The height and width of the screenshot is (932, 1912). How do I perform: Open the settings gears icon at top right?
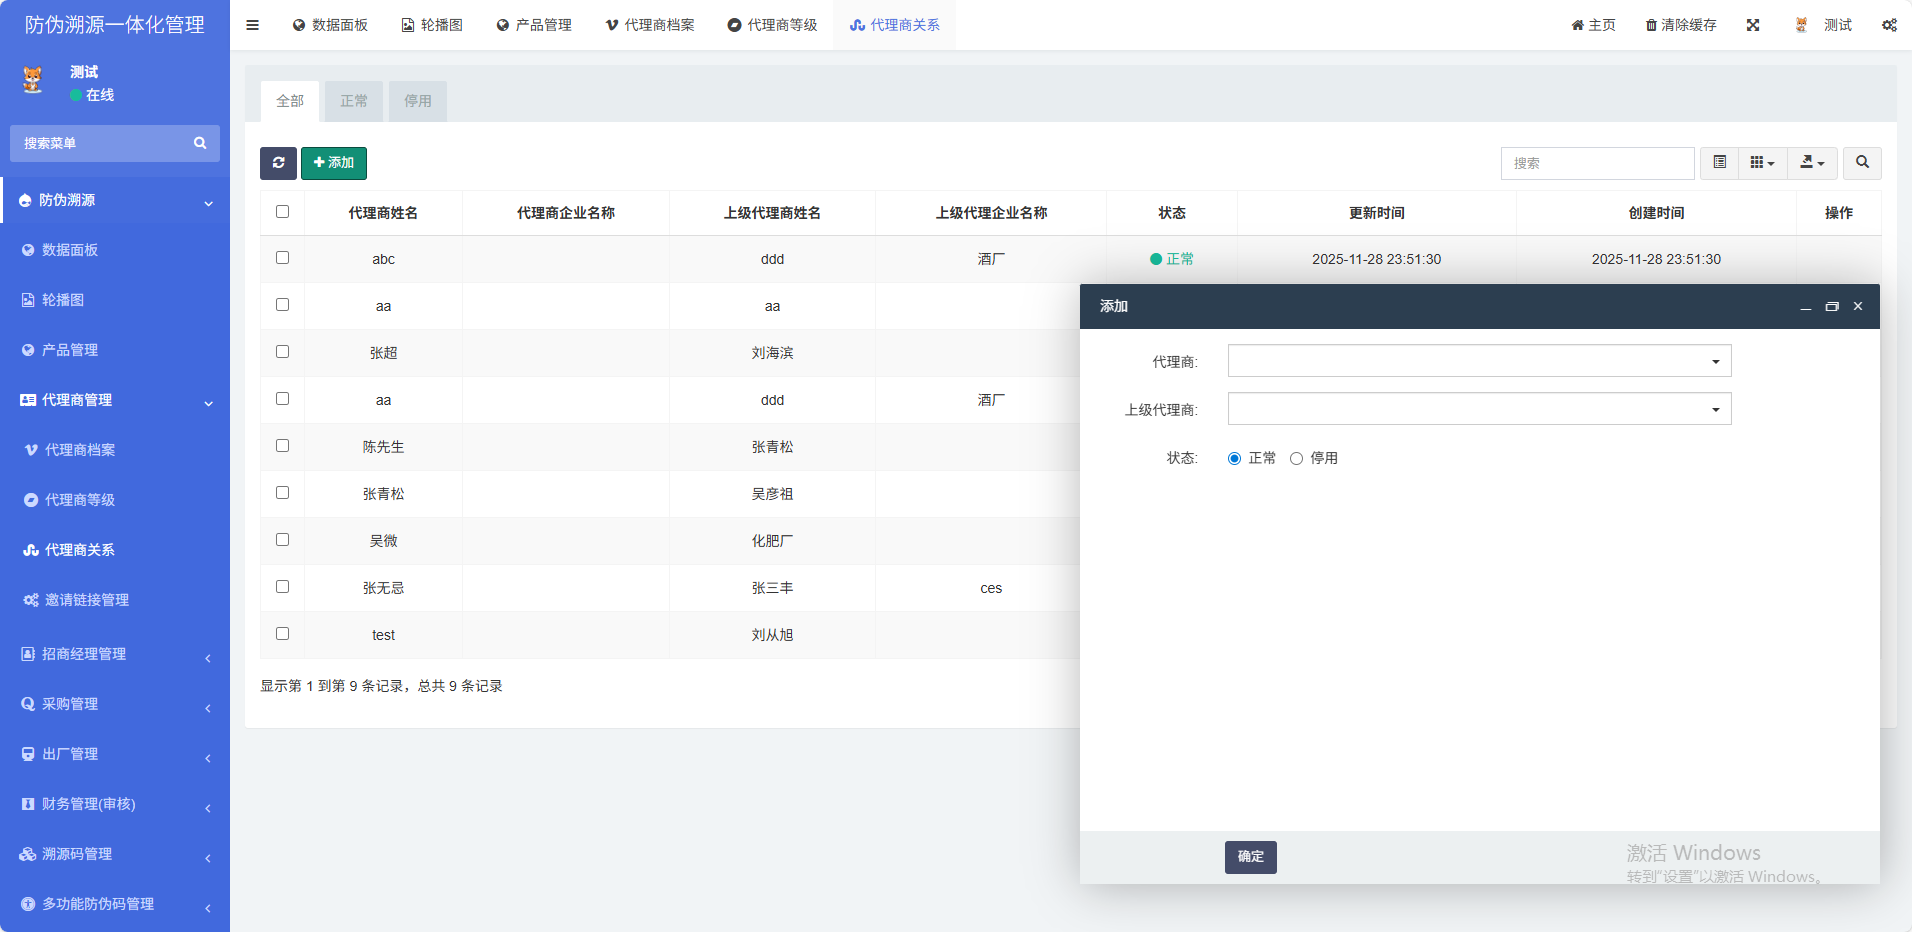coord(1888,25)
